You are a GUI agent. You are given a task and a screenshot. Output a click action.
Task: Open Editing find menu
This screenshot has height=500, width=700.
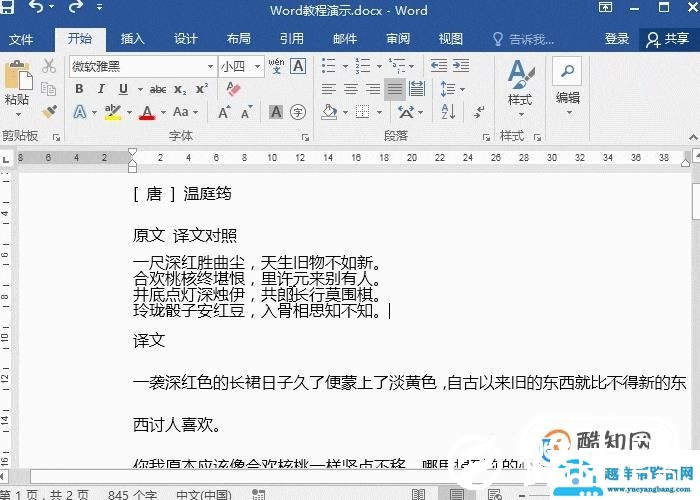click(x=567, y=85)
